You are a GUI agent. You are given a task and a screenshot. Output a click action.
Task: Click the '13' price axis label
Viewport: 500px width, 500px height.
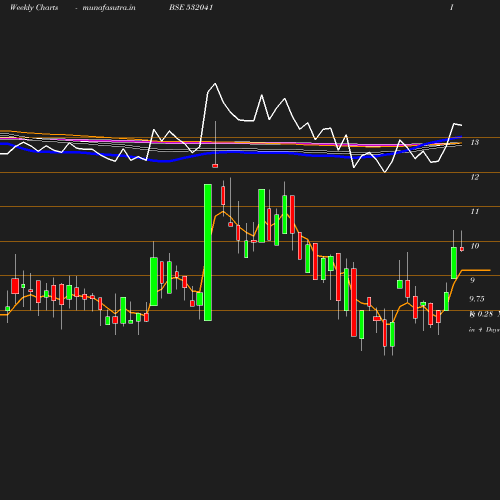tap(475, 142)
